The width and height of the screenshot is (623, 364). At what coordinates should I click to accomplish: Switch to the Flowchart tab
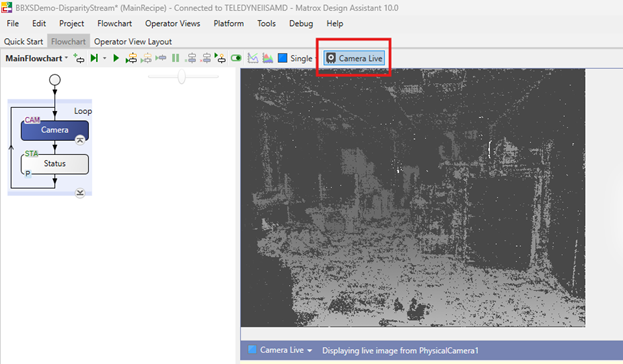click(x=68, y=41)
